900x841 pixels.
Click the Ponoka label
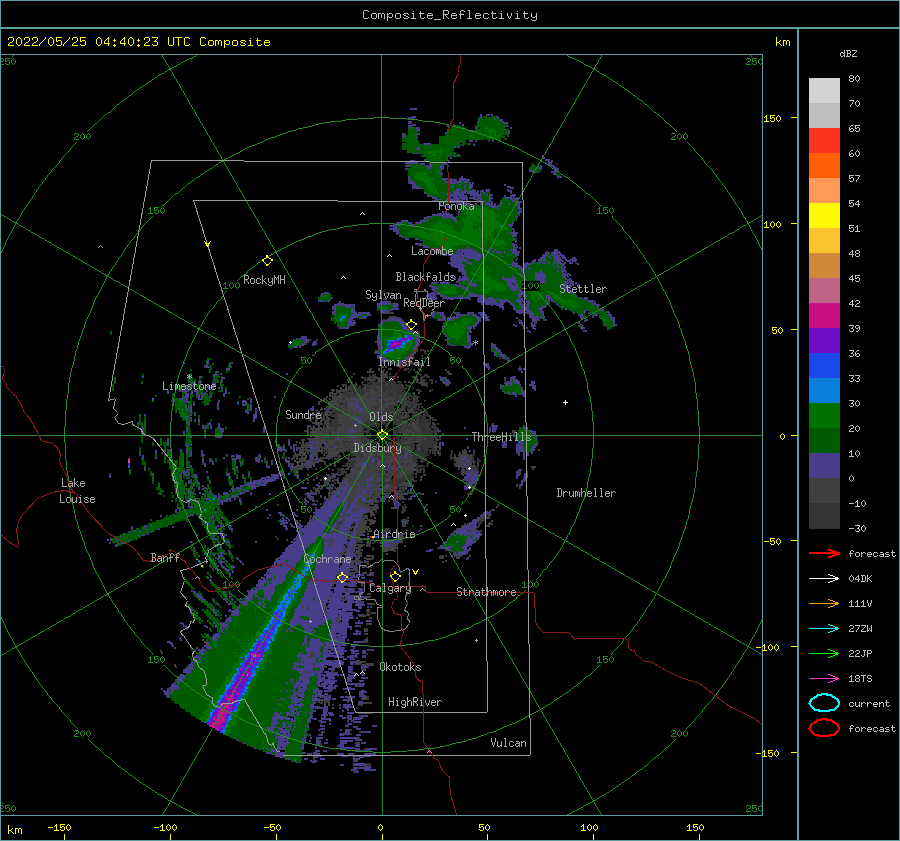[x=456, y=206]
